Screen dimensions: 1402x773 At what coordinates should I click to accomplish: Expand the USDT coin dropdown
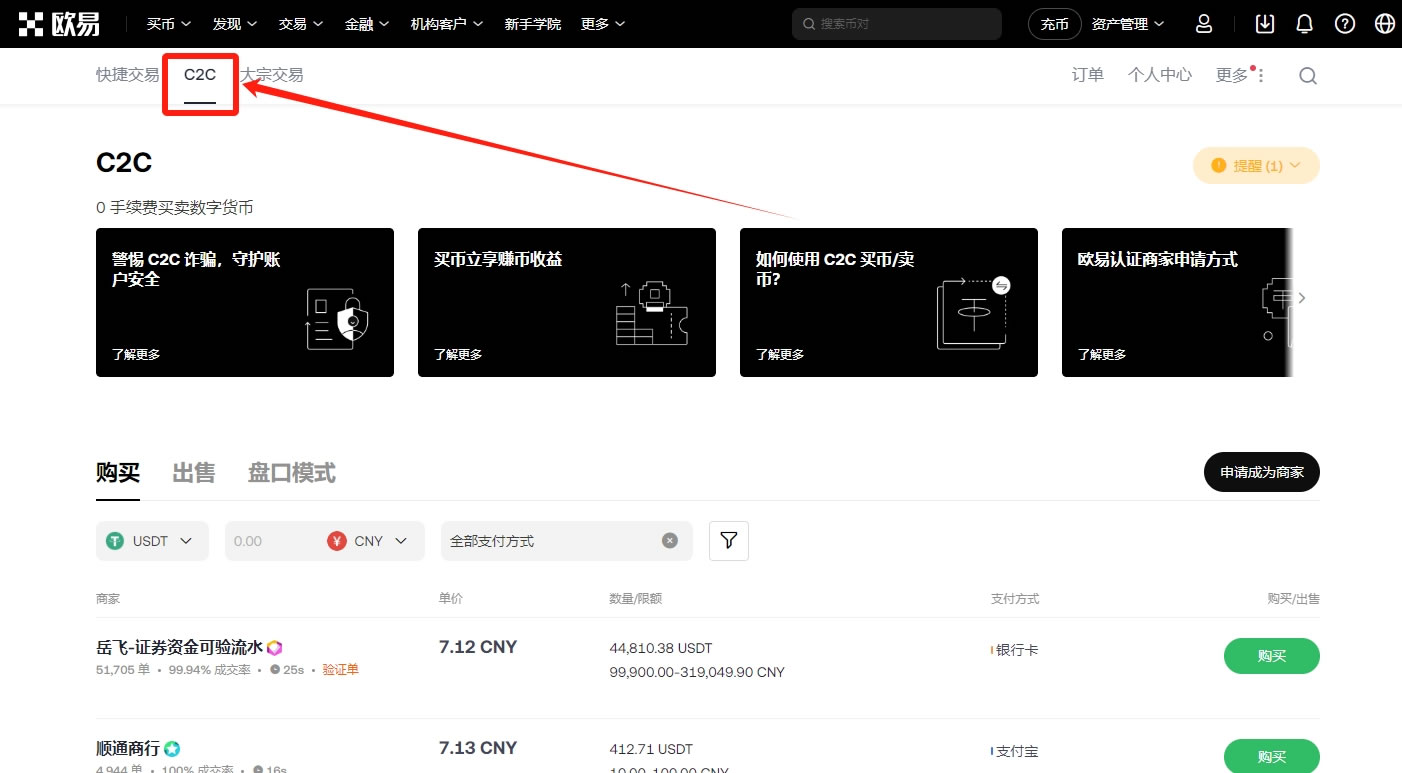[152, 541]
